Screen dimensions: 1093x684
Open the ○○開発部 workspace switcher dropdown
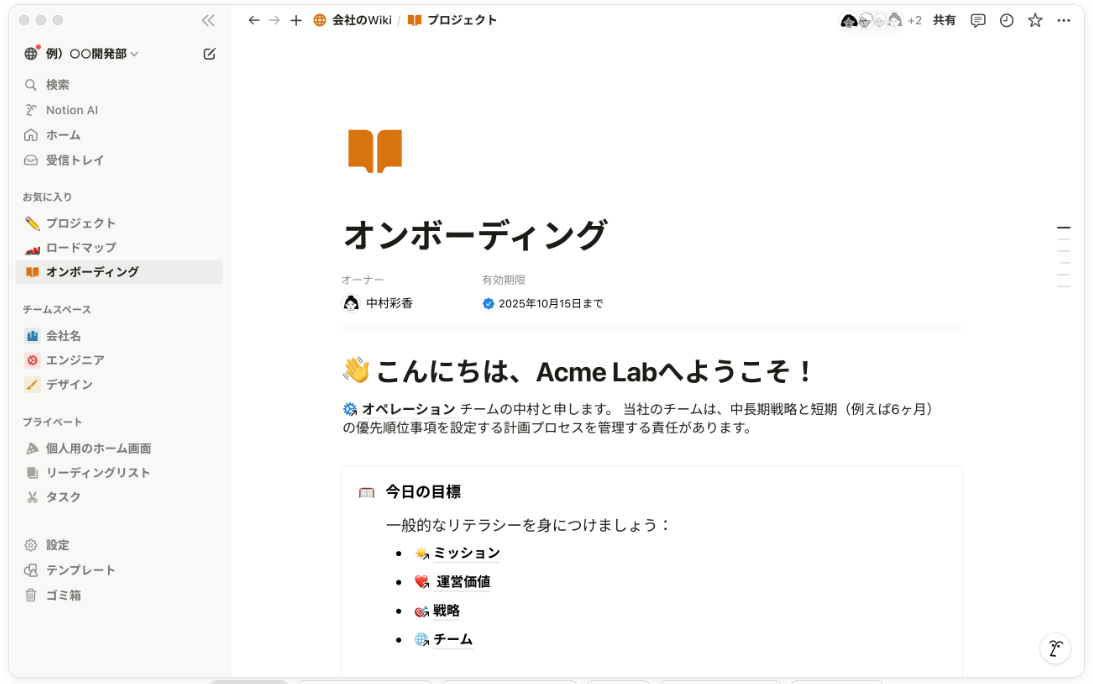point(91,54)
